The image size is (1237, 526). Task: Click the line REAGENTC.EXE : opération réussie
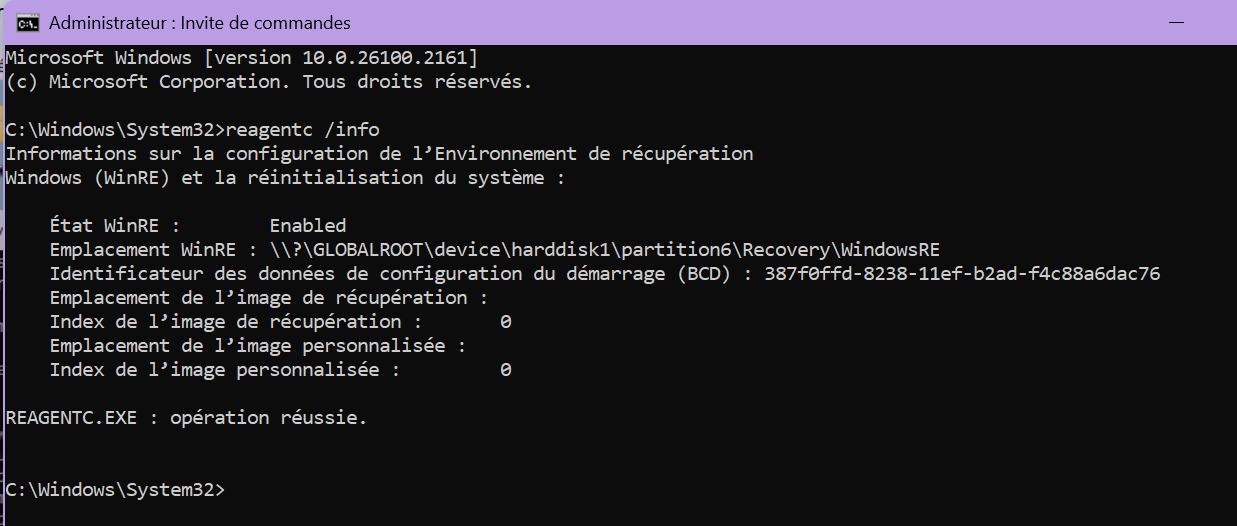pyautogui.click(x=186, y=418)
